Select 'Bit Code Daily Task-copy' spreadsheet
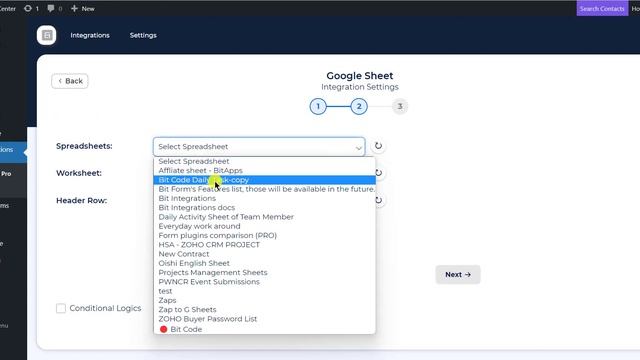Image resolution: width=640 pixels, height=360 pixels. (x=264, y=180)
